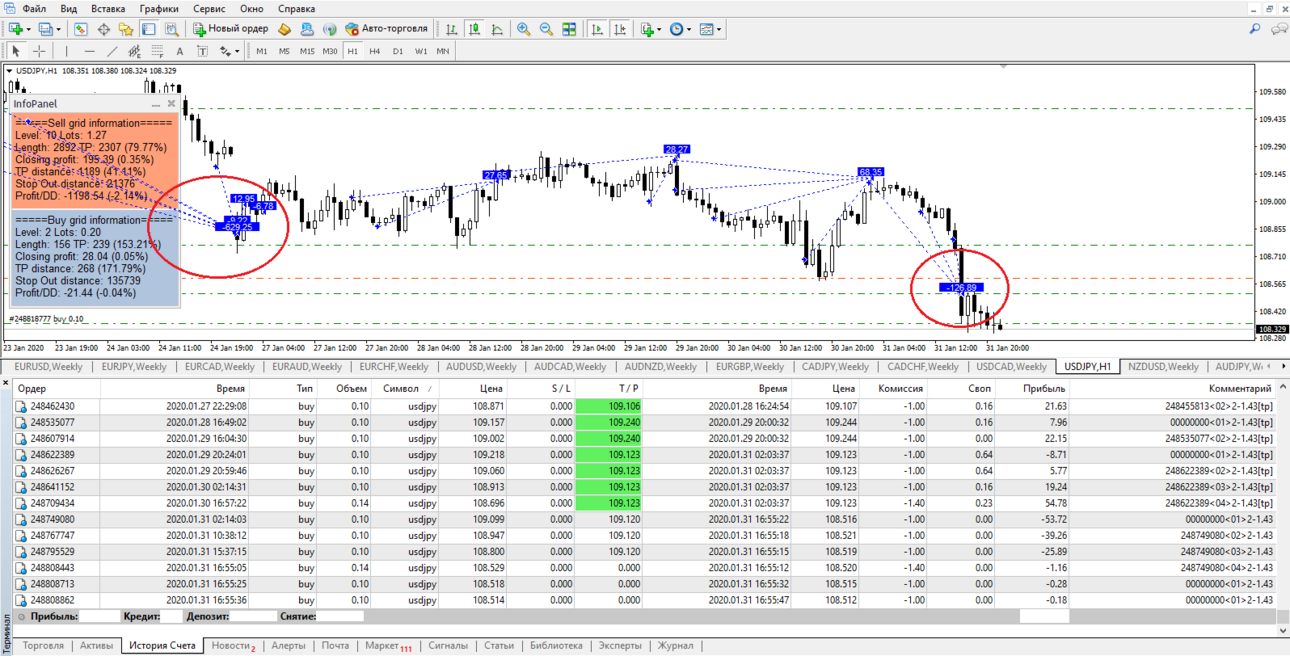Open the Файл menu
Screen dimensions: 1290x656
click(x=34, y=8)
